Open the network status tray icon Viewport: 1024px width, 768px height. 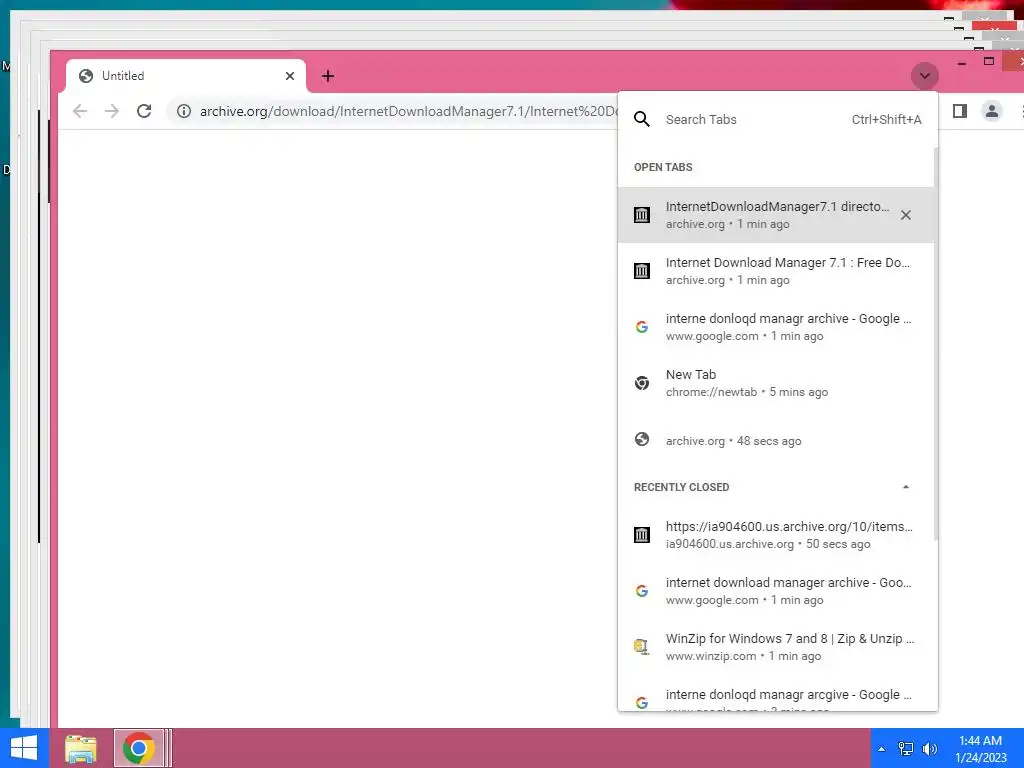(x=906, y=748)
